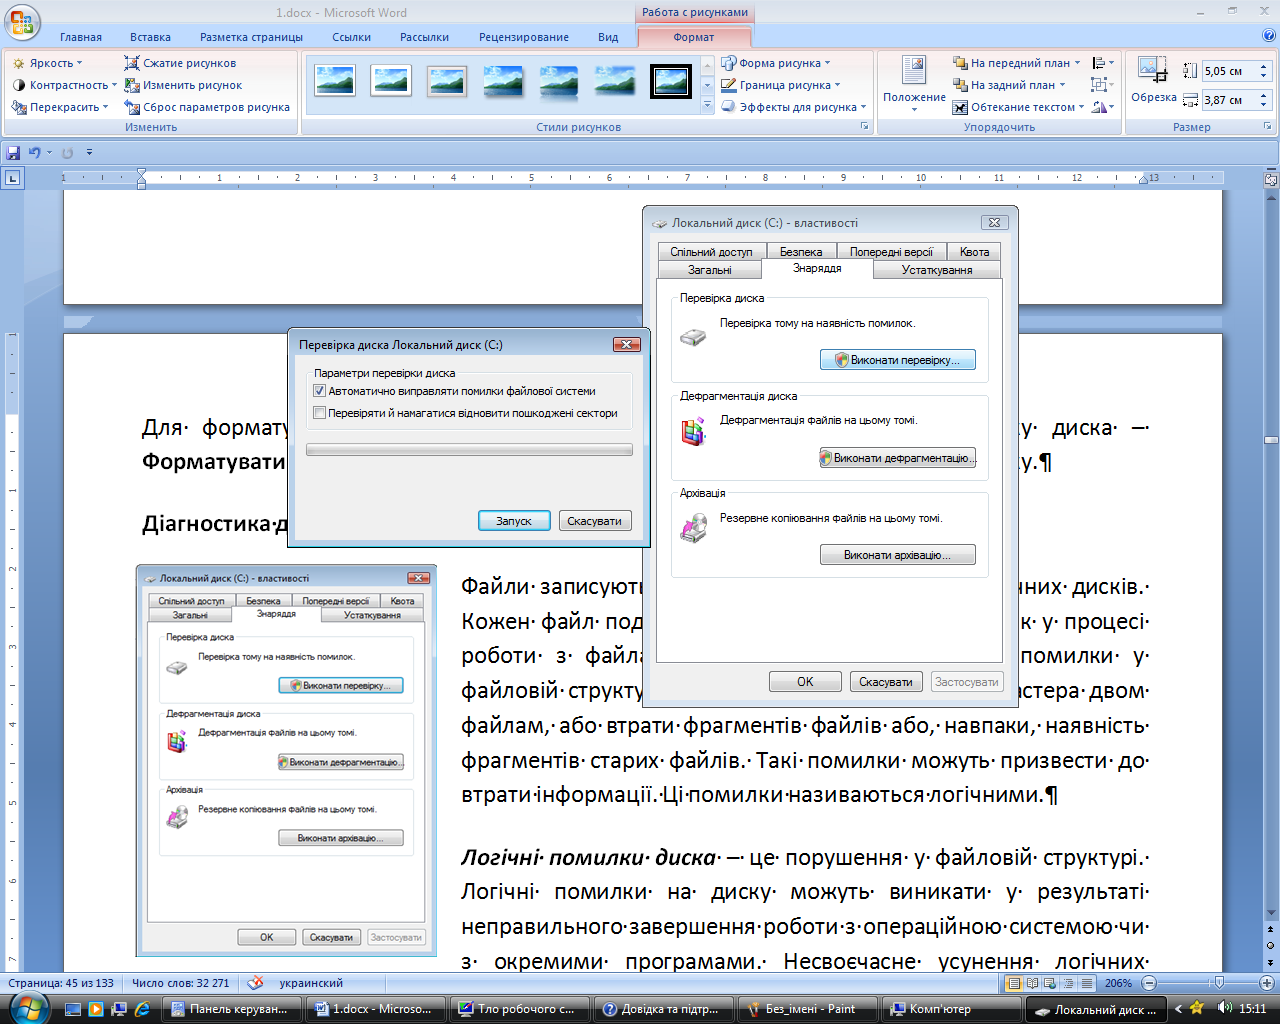This screenshot has height=1024, width=1280.
Task: Click picture height field 5,05 см
Action: [x=1229, y=71]
